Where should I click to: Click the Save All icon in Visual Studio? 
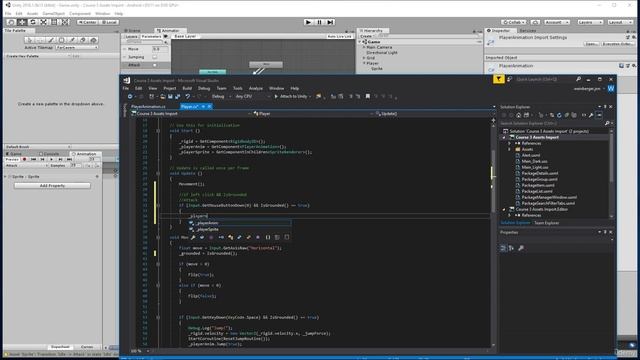pyautogui.click(x=178, y=96)
